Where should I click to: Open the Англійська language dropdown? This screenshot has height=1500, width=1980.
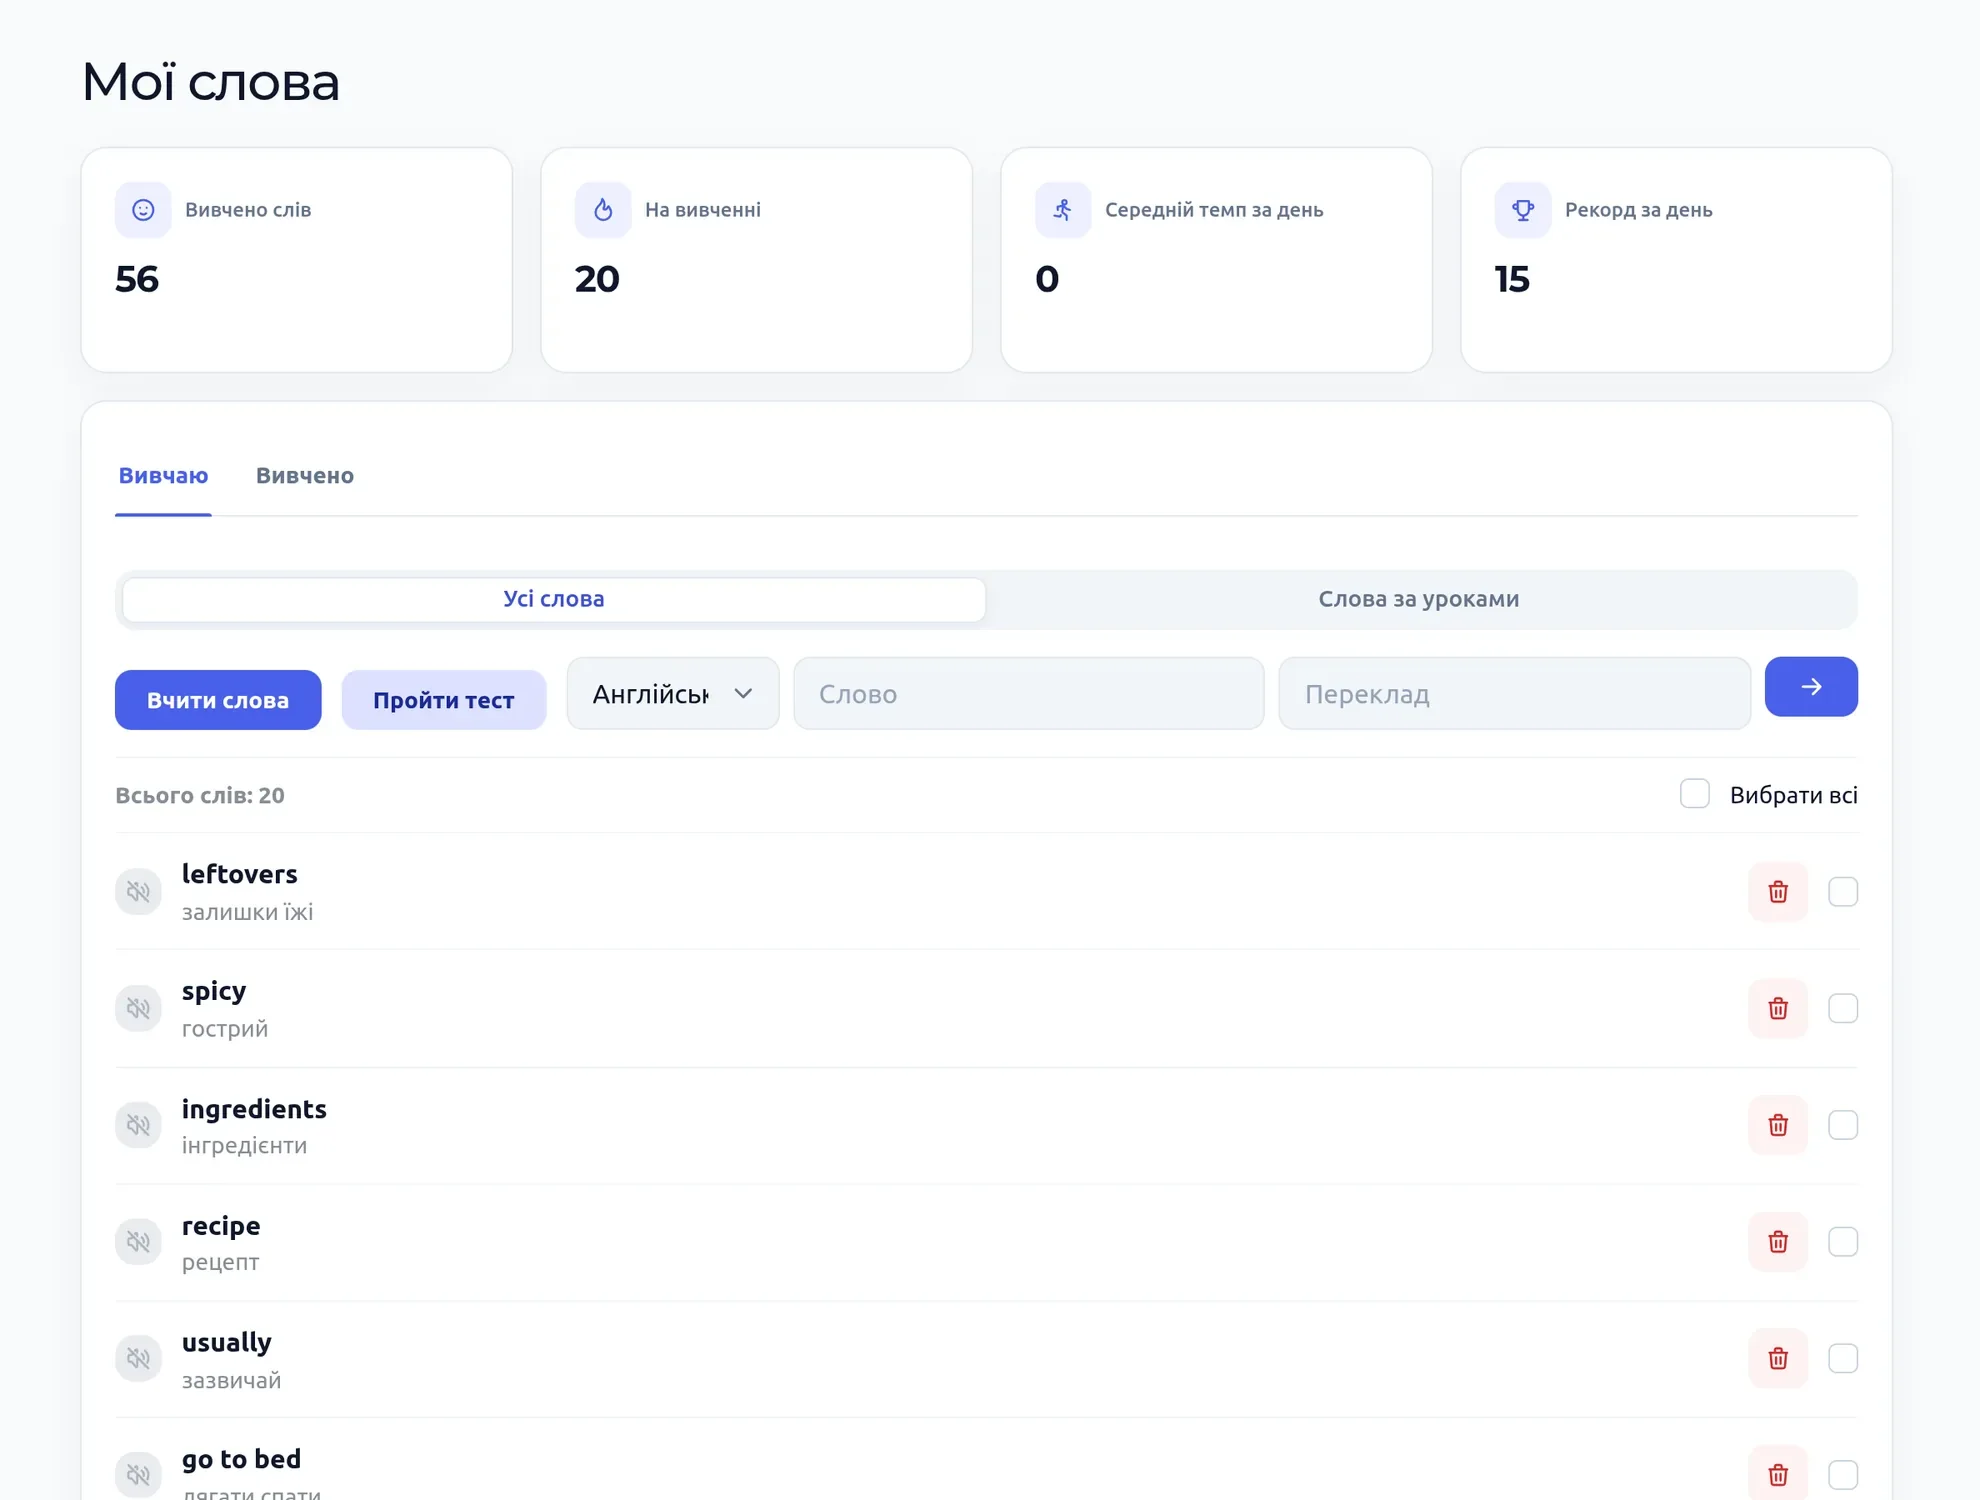672,693
